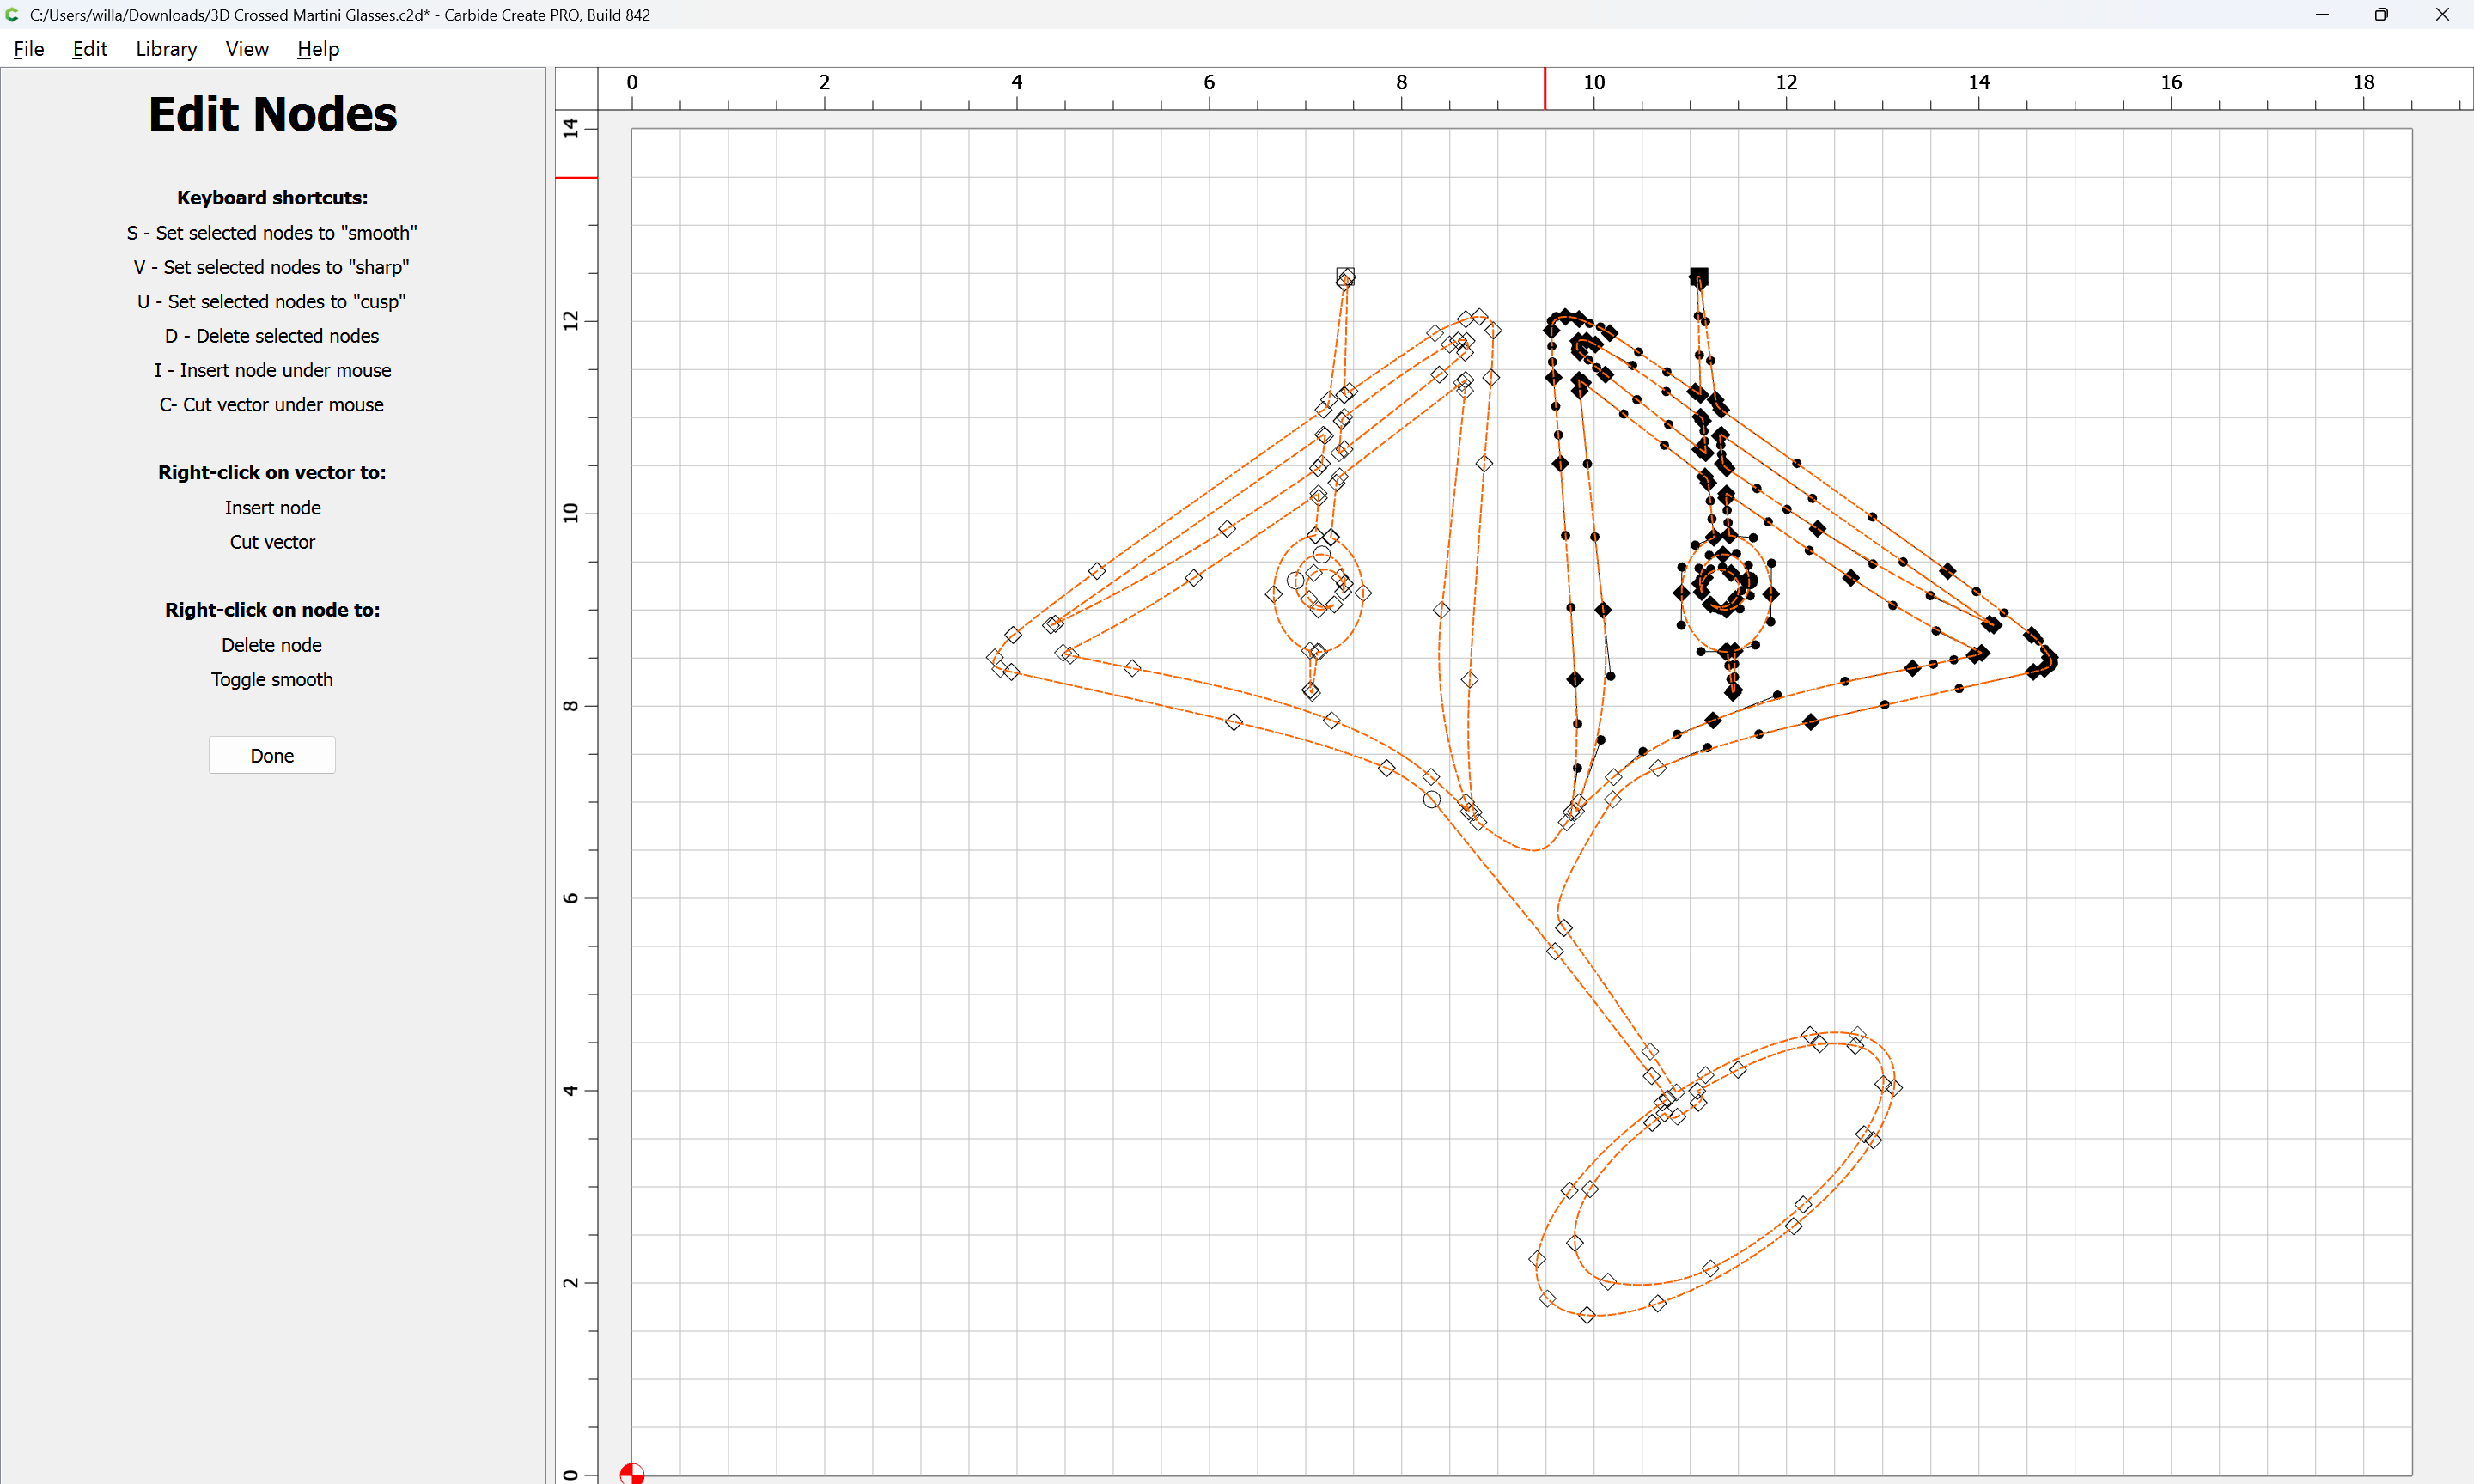Image resolution: width=2474 pixels, height=1484 pixels.
Task: Click the circle node where left bowl meets stem
Action: [1432, 799]
